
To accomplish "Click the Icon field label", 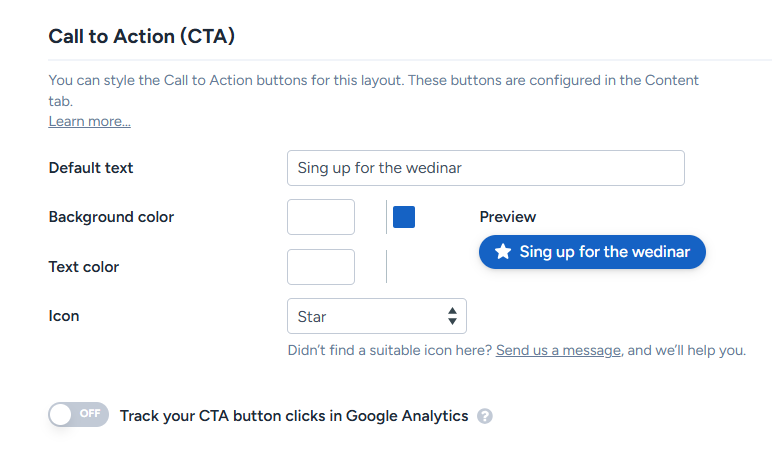I will click(x=64, y=316).
